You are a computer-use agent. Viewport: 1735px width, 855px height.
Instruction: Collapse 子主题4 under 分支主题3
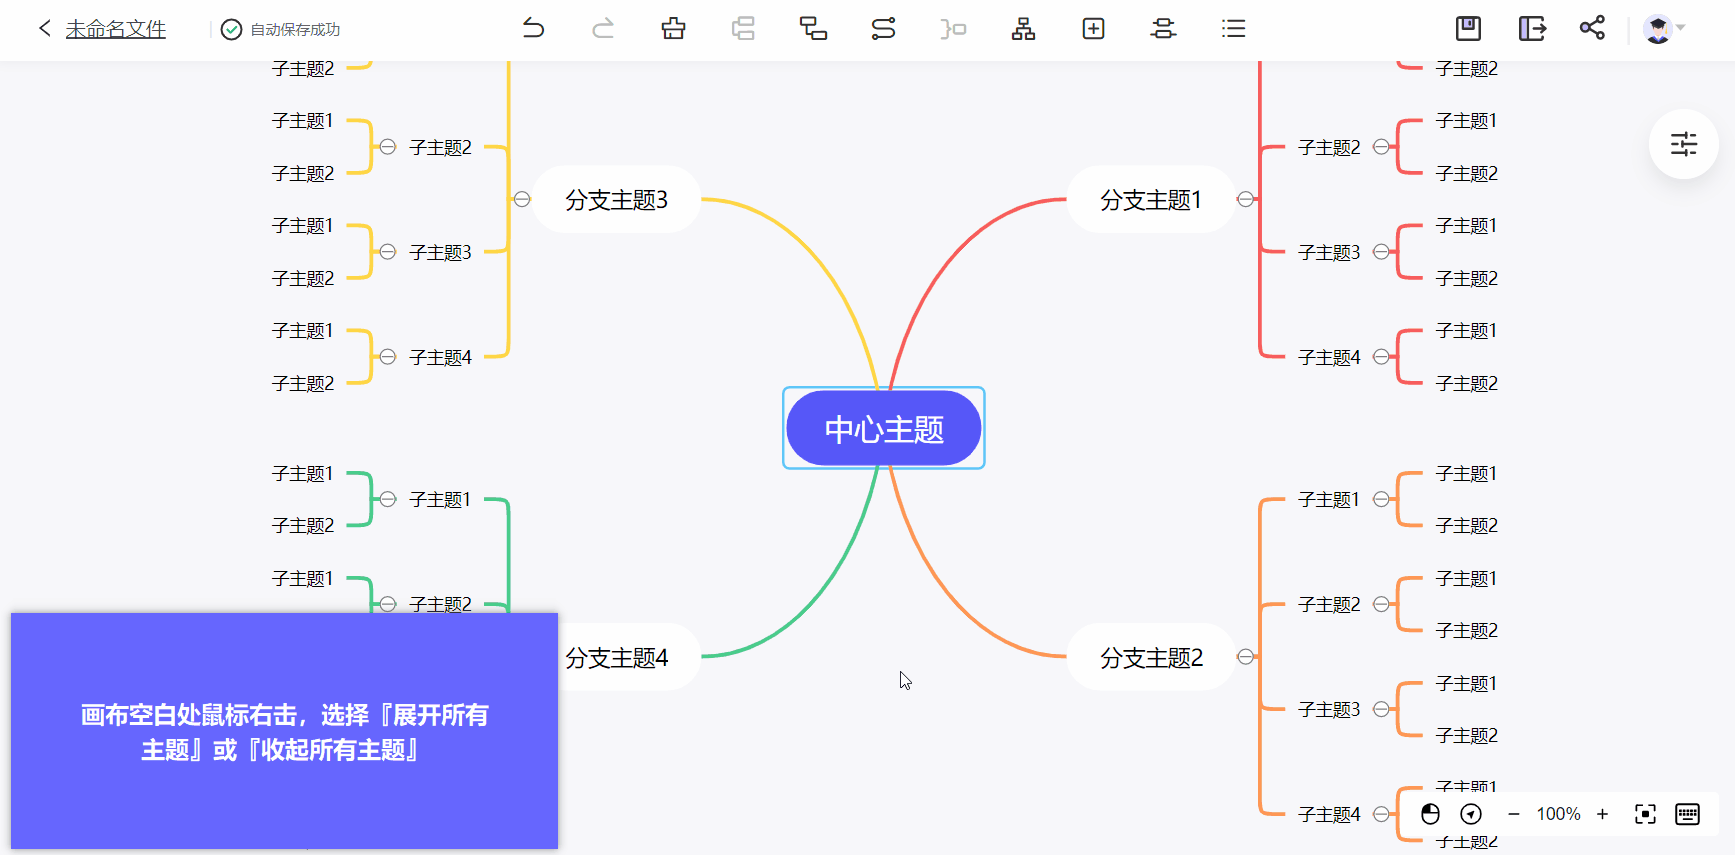[388, 357]
